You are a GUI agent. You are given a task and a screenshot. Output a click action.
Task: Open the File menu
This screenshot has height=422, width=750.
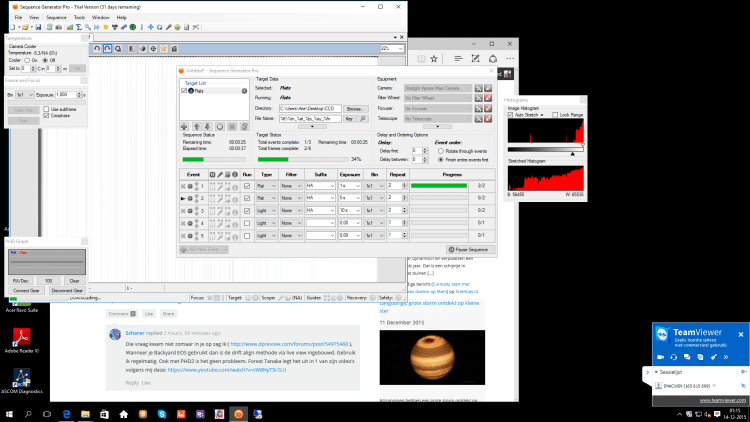(18, 17)
